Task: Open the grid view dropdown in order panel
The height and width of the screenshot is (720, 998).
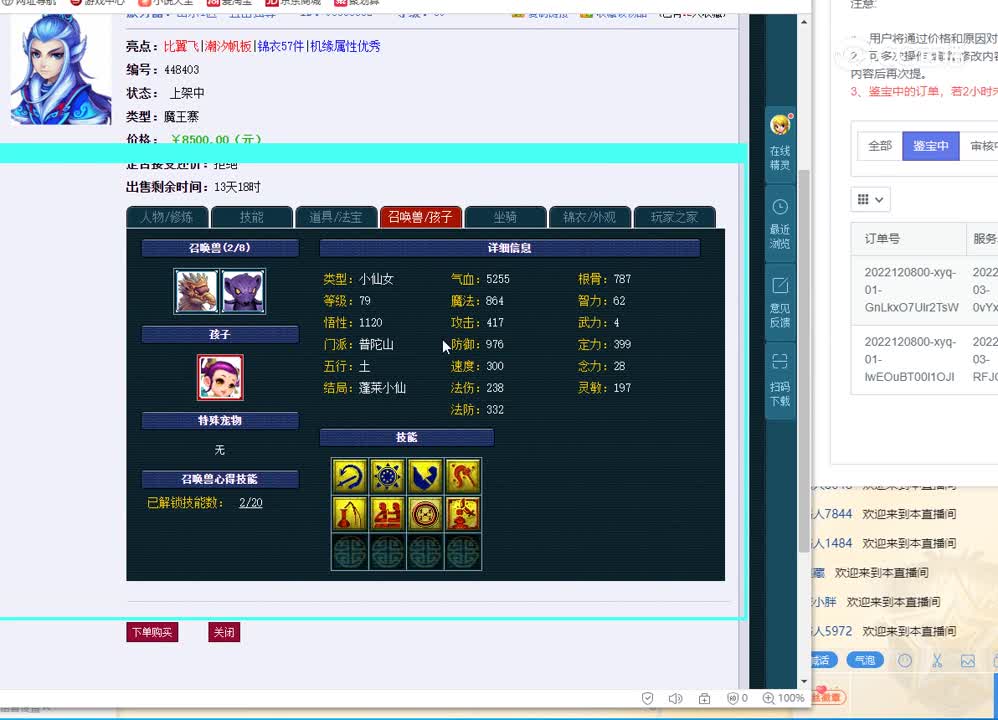Action: (x=870, y=200)
